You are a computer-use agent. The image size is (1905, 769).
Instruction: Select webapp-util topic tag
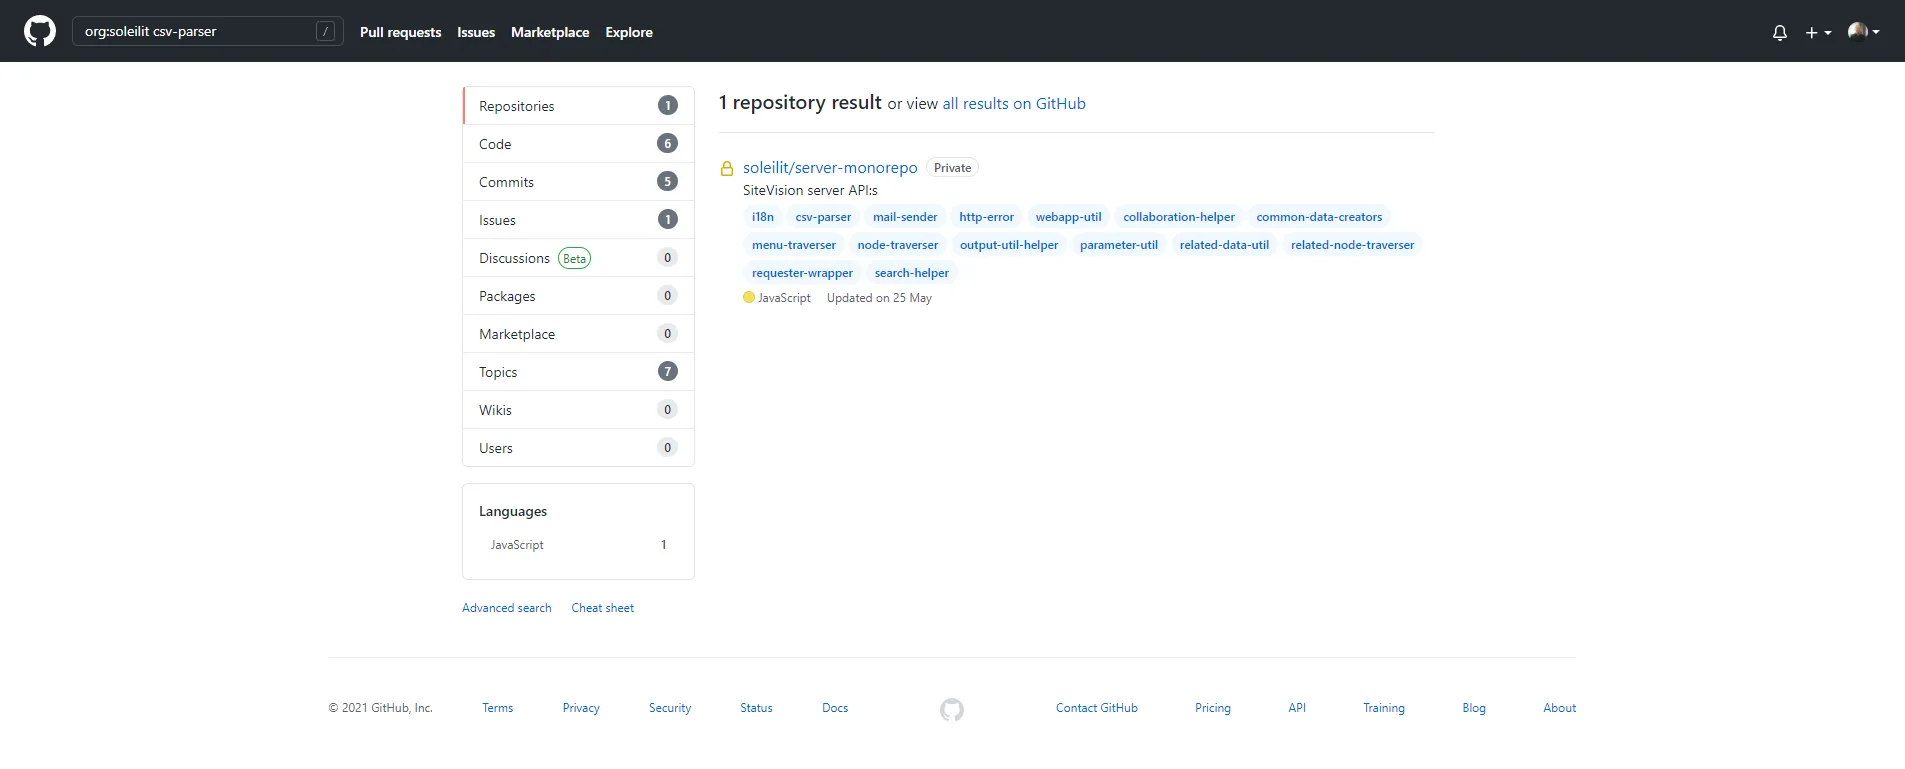click(x=1068, y=217)
